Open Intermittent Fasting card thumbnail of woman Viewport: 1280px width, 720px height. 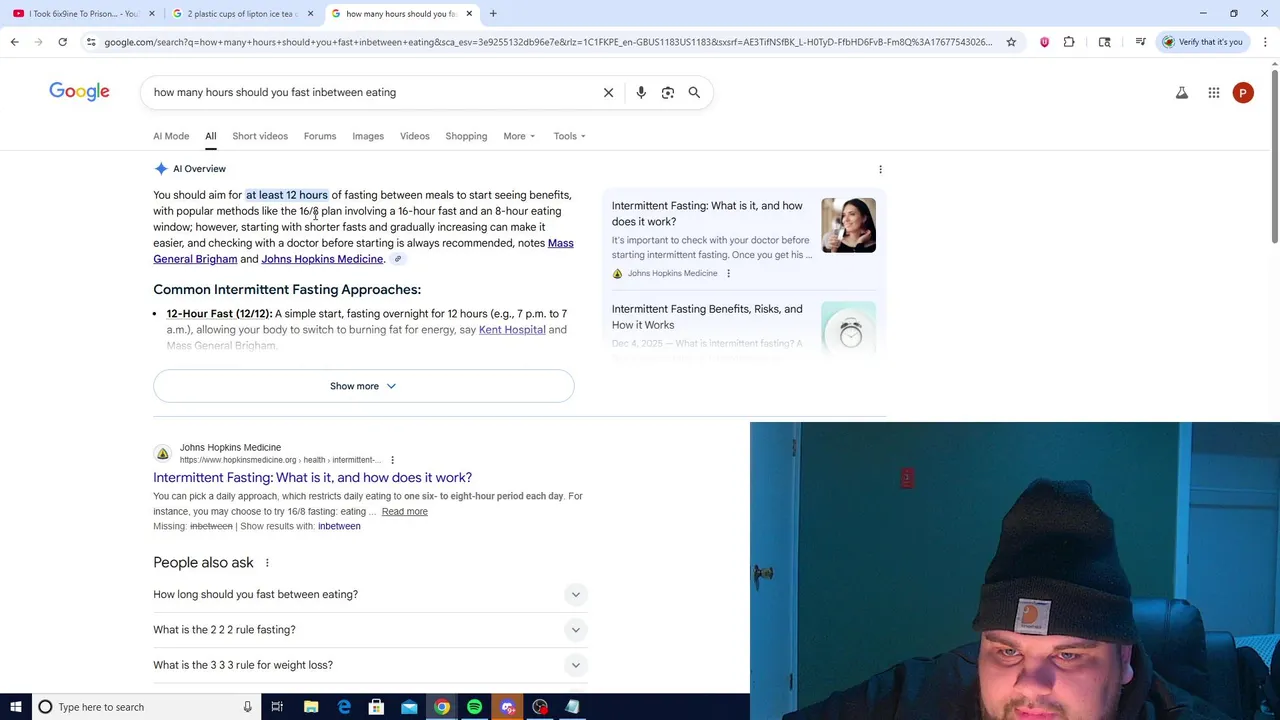[x=848, y=225]
